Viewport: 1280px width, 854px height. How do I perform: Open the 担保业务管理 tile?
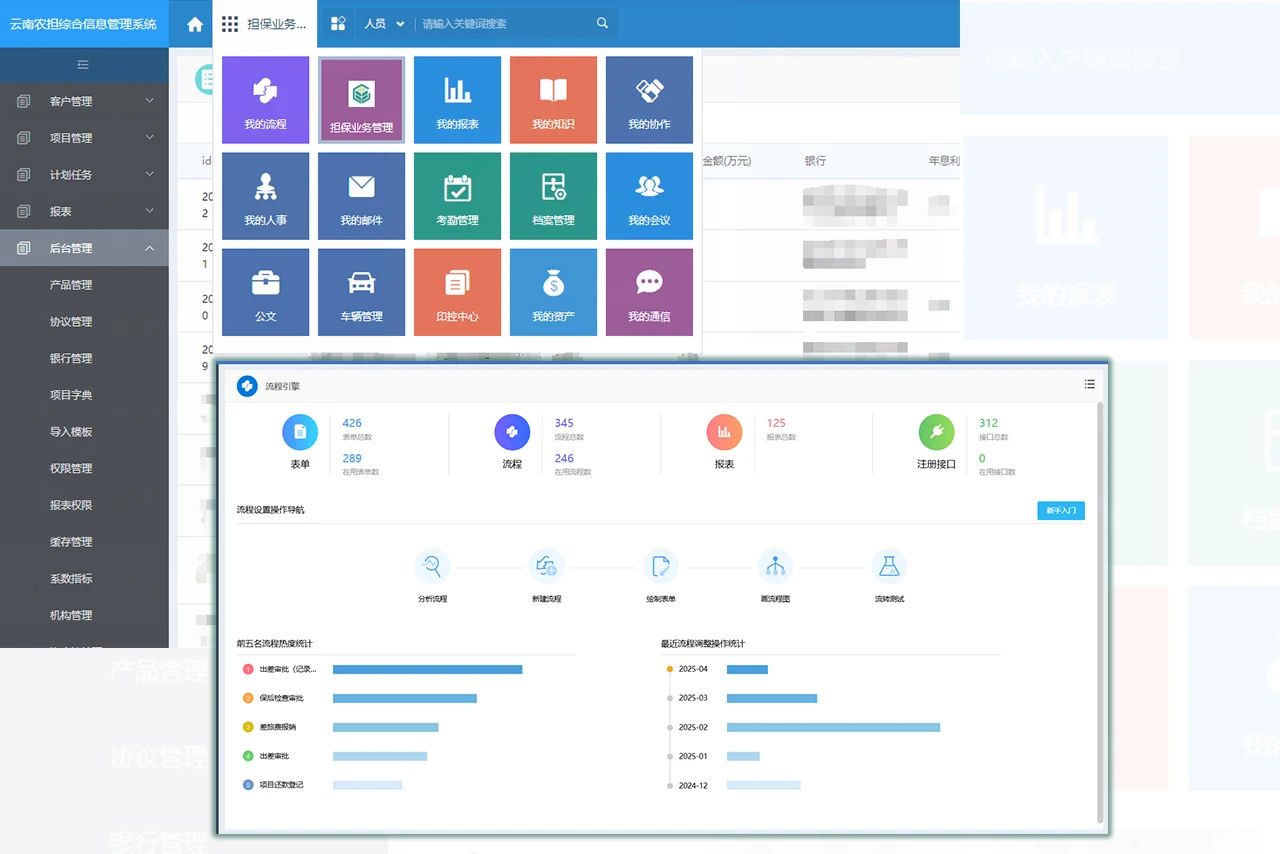tap(361, 100)
